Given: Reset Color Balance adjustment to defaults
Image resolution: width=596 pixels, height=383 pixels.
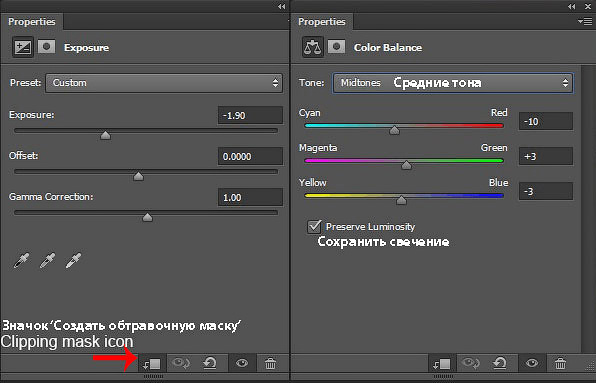Looking at the screenshot, I should tap(499, 364).
